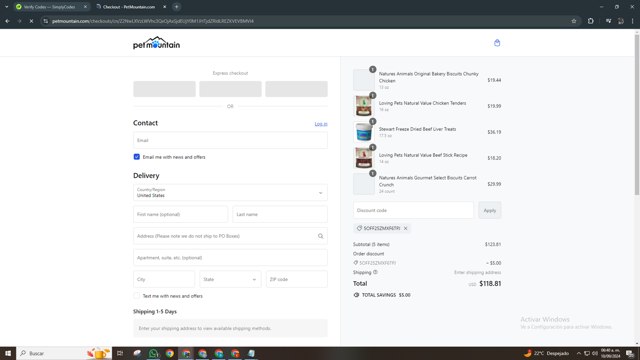
Task: Click the weather widget in the taskbar
Action: click(546, 353)
